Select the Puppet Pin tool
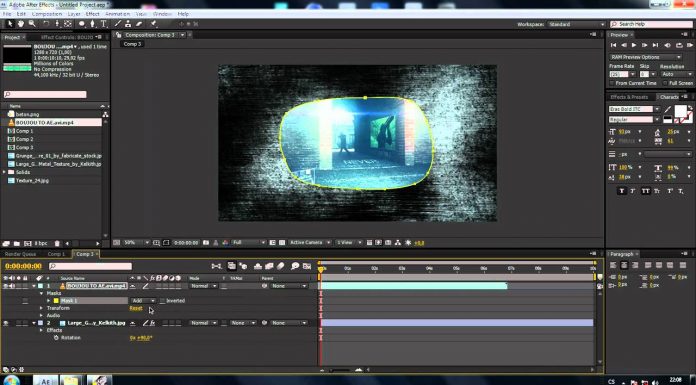The width and height of the screenshot is (696, 385). (x=153, y=24)
